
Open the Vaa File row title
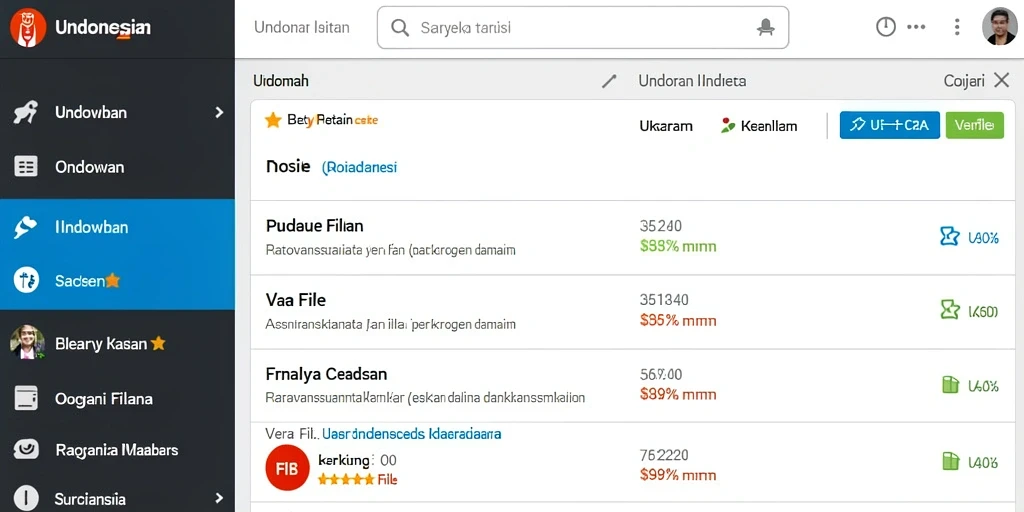pos(296,300)
